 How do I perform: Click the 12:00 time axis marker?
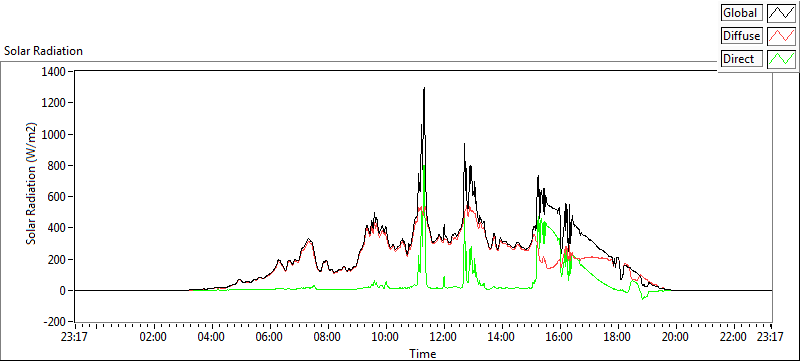444,337
